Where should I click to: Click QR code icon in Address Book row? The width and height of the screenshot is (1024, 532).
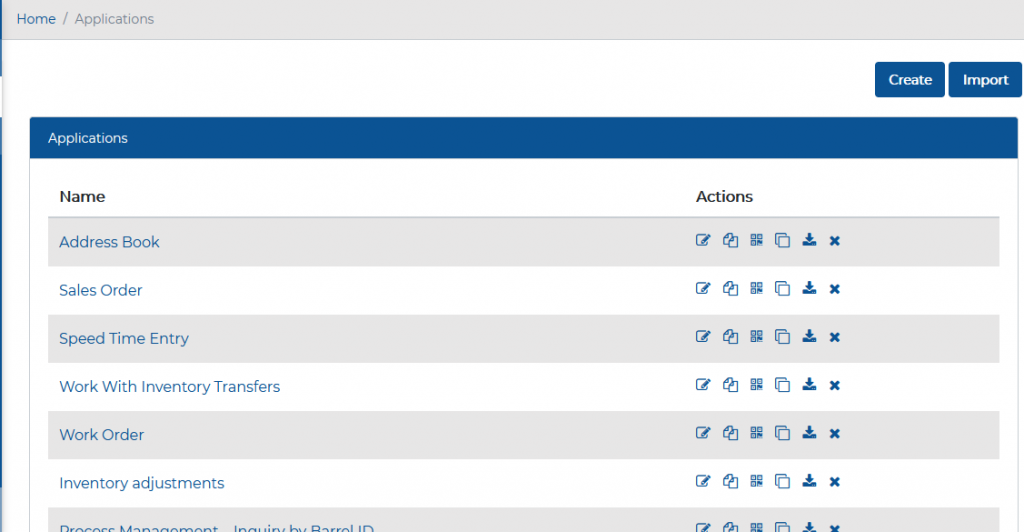(x=756, y=240)
